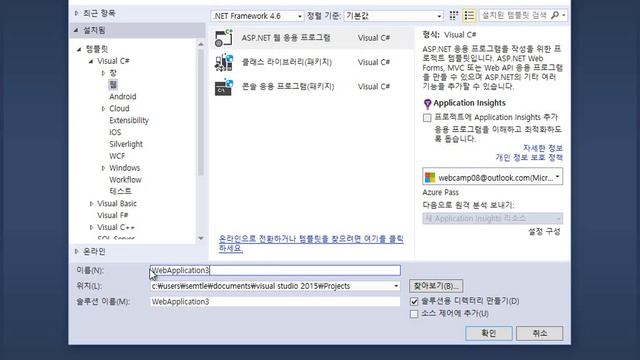Click the installed templates search box
Viewport: 640px width, 360px height.
[x=514, y=16]
